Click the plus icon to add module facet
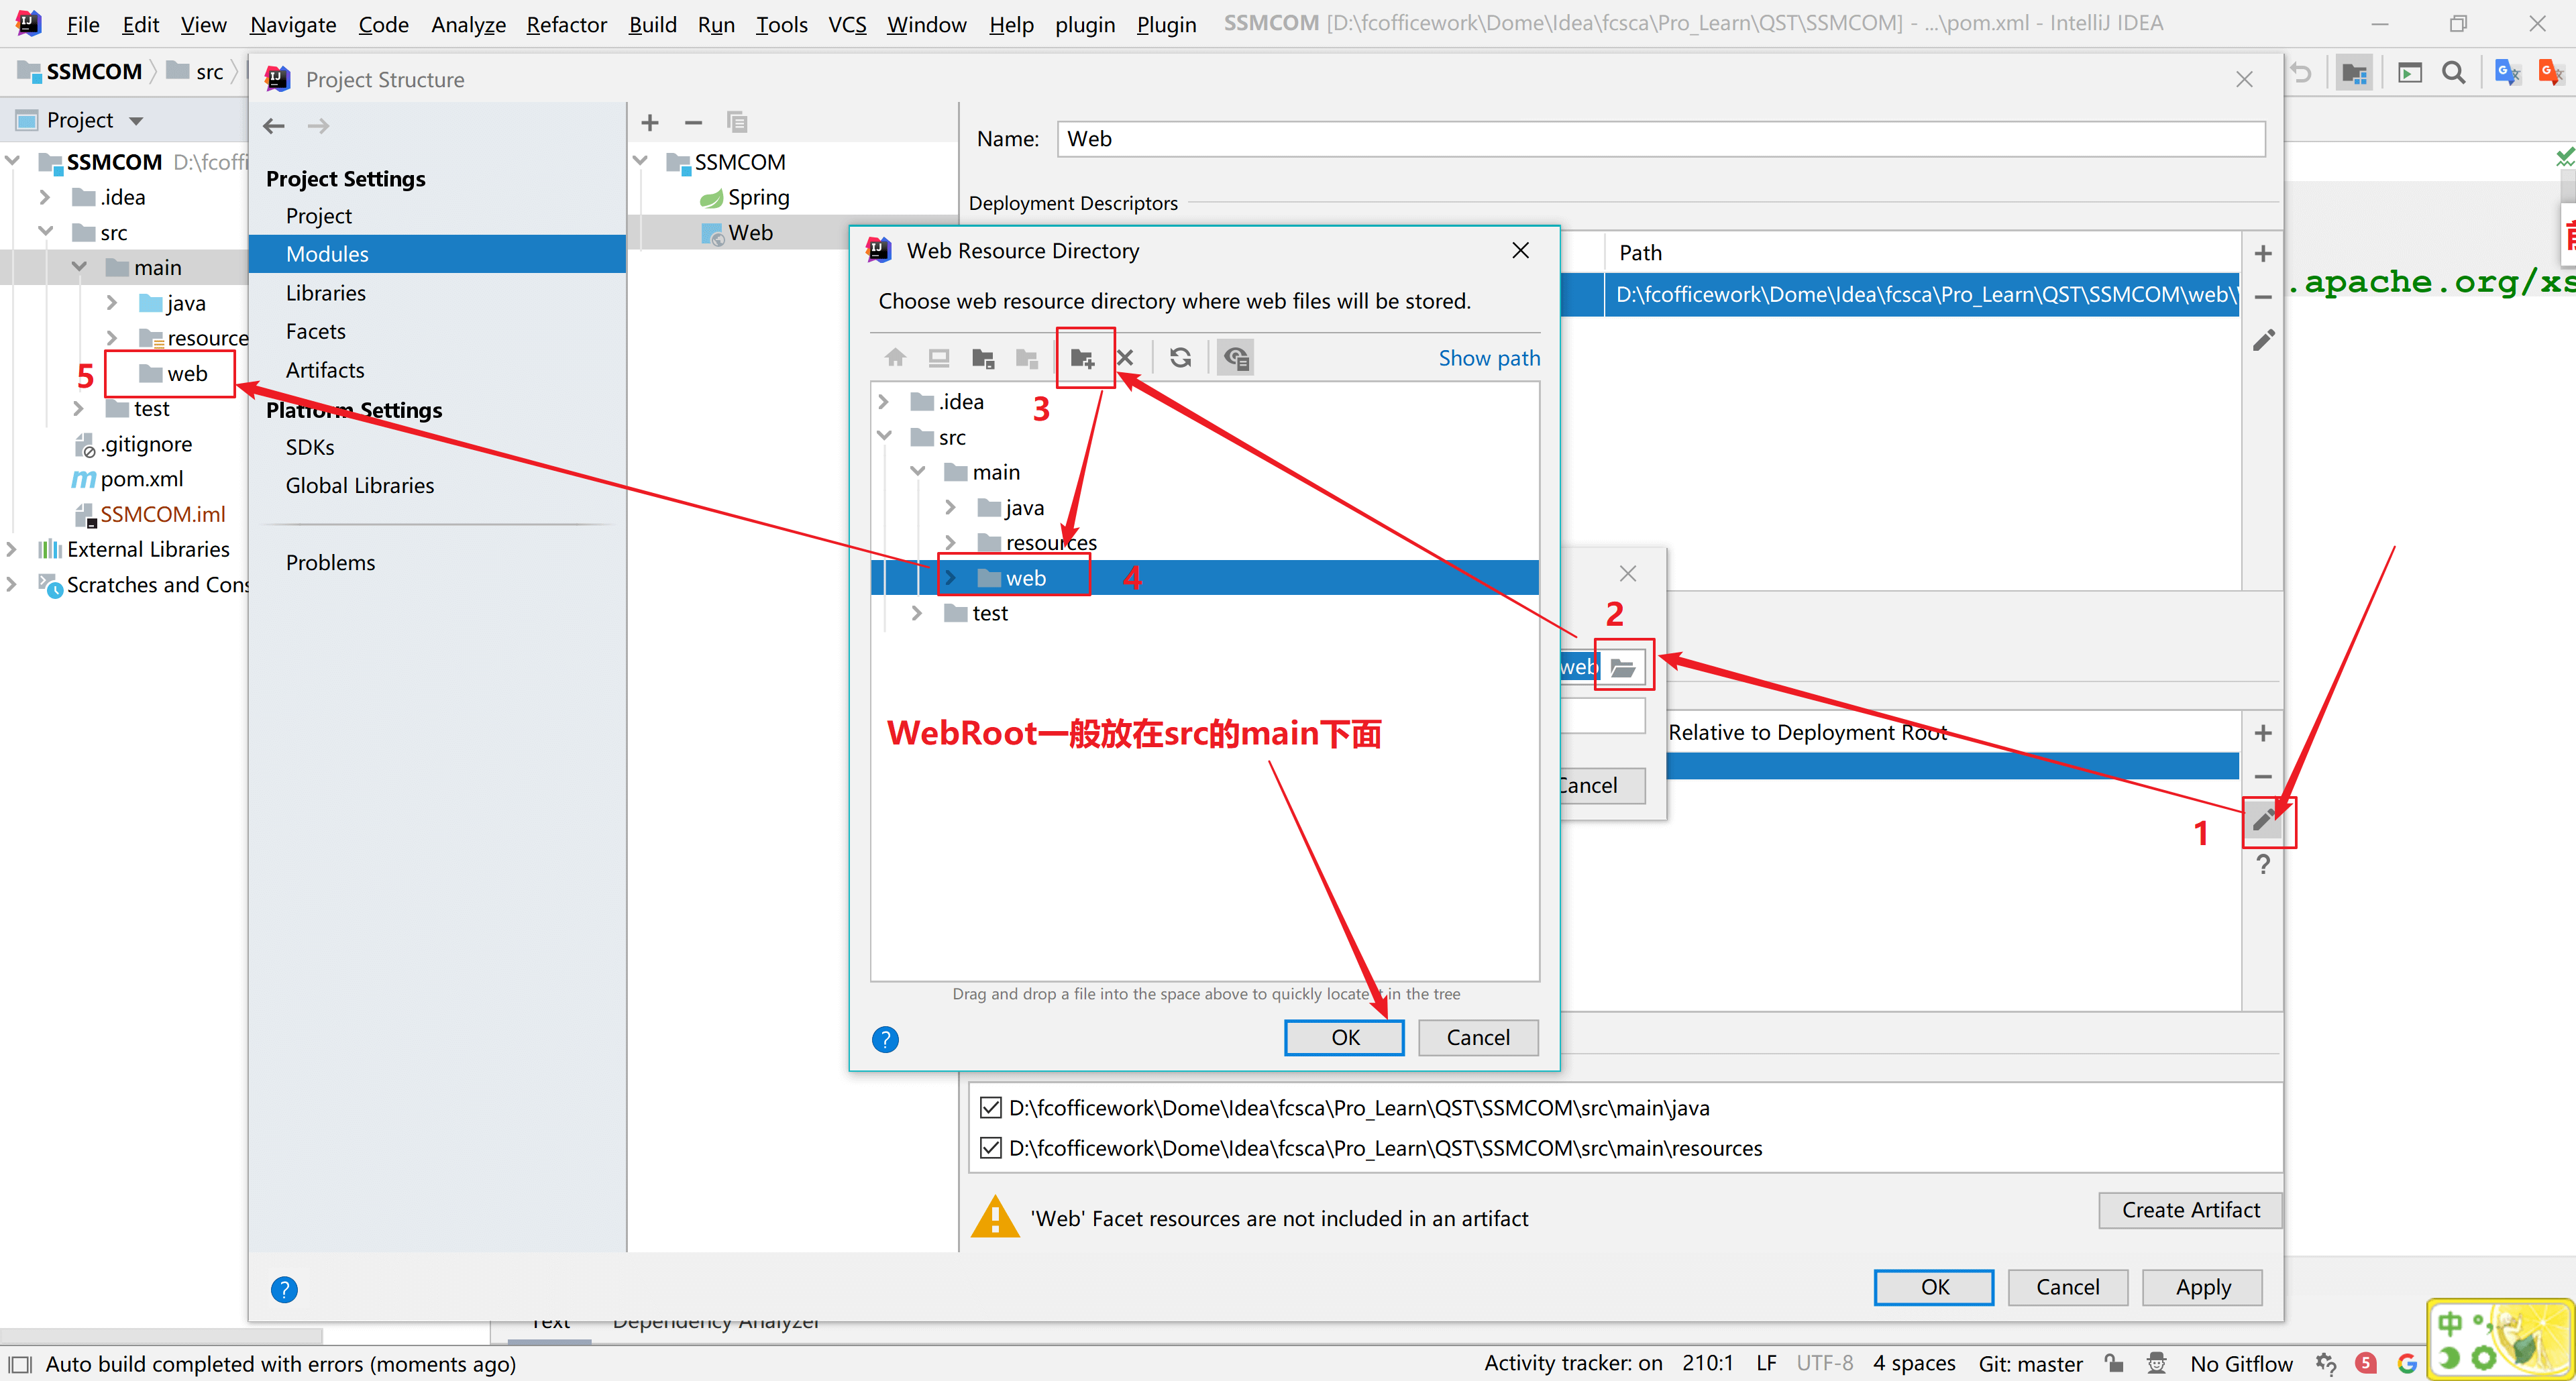 (x=650, y=122)
